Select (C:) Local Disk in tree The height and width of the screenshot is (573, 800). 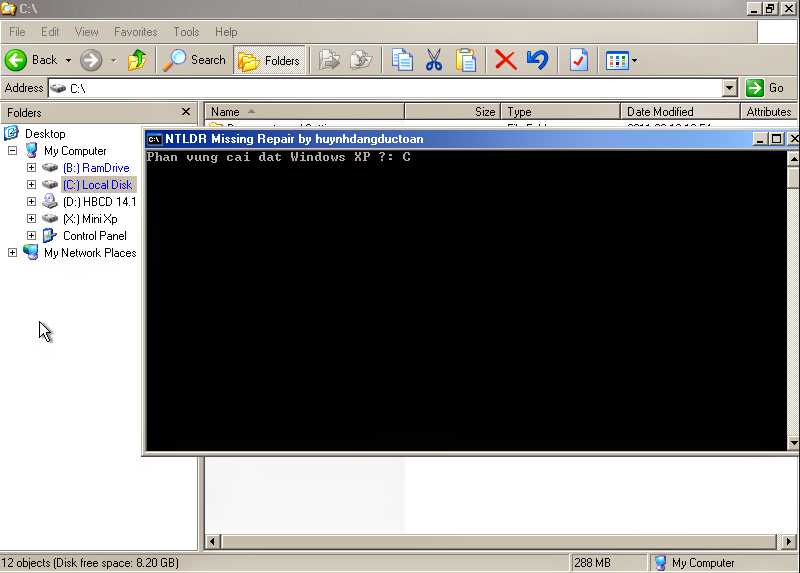tap(97, 184)
